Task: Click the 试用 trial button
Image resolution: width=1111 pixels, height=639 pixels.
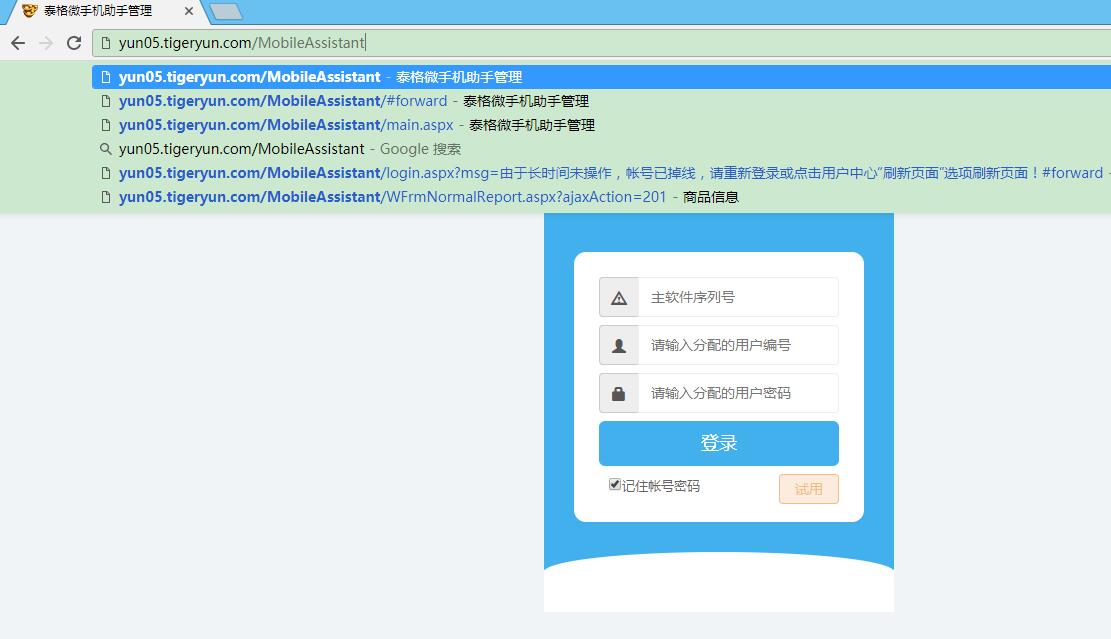Action: click(808, 489)
